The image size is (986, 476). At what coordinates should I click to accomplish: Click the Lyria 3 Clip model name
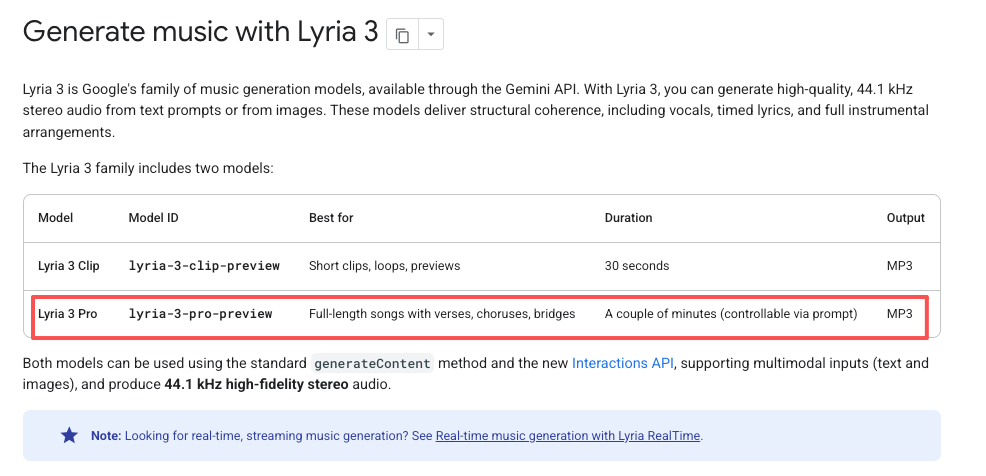click(x=69, y=266)
